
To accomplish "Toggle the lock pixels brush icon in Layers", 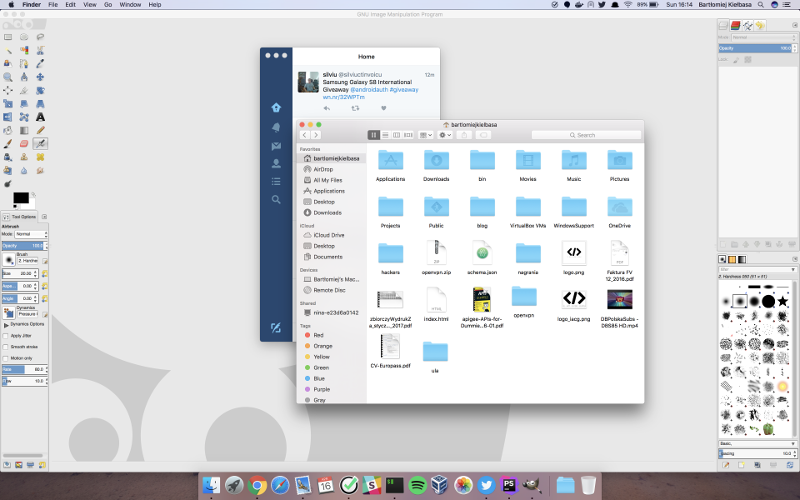I will (736, 60).
